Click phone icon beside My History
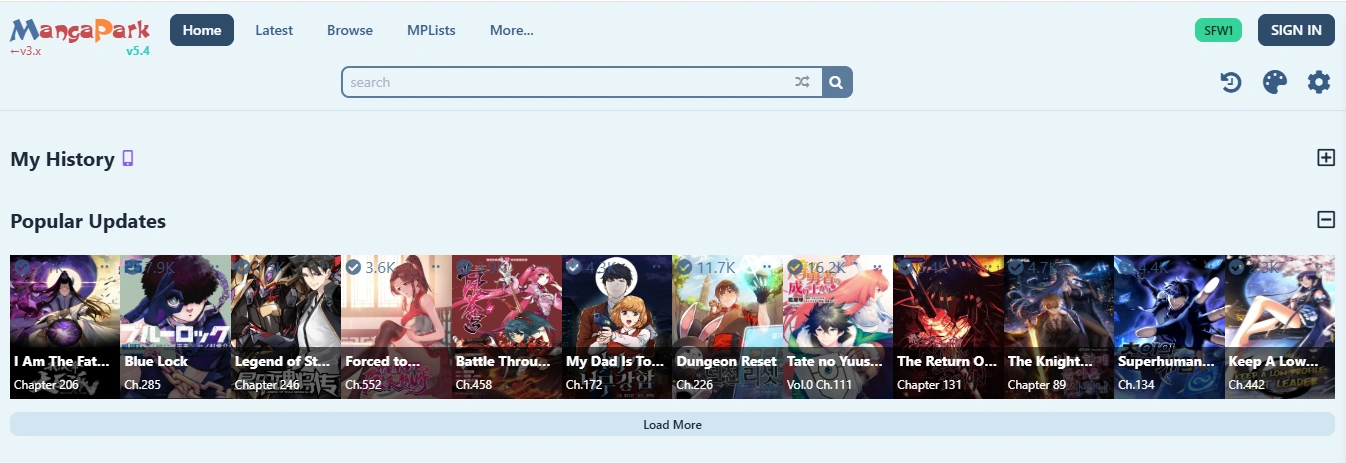This screenshot has width=1346, height=463. pos(127,158)
